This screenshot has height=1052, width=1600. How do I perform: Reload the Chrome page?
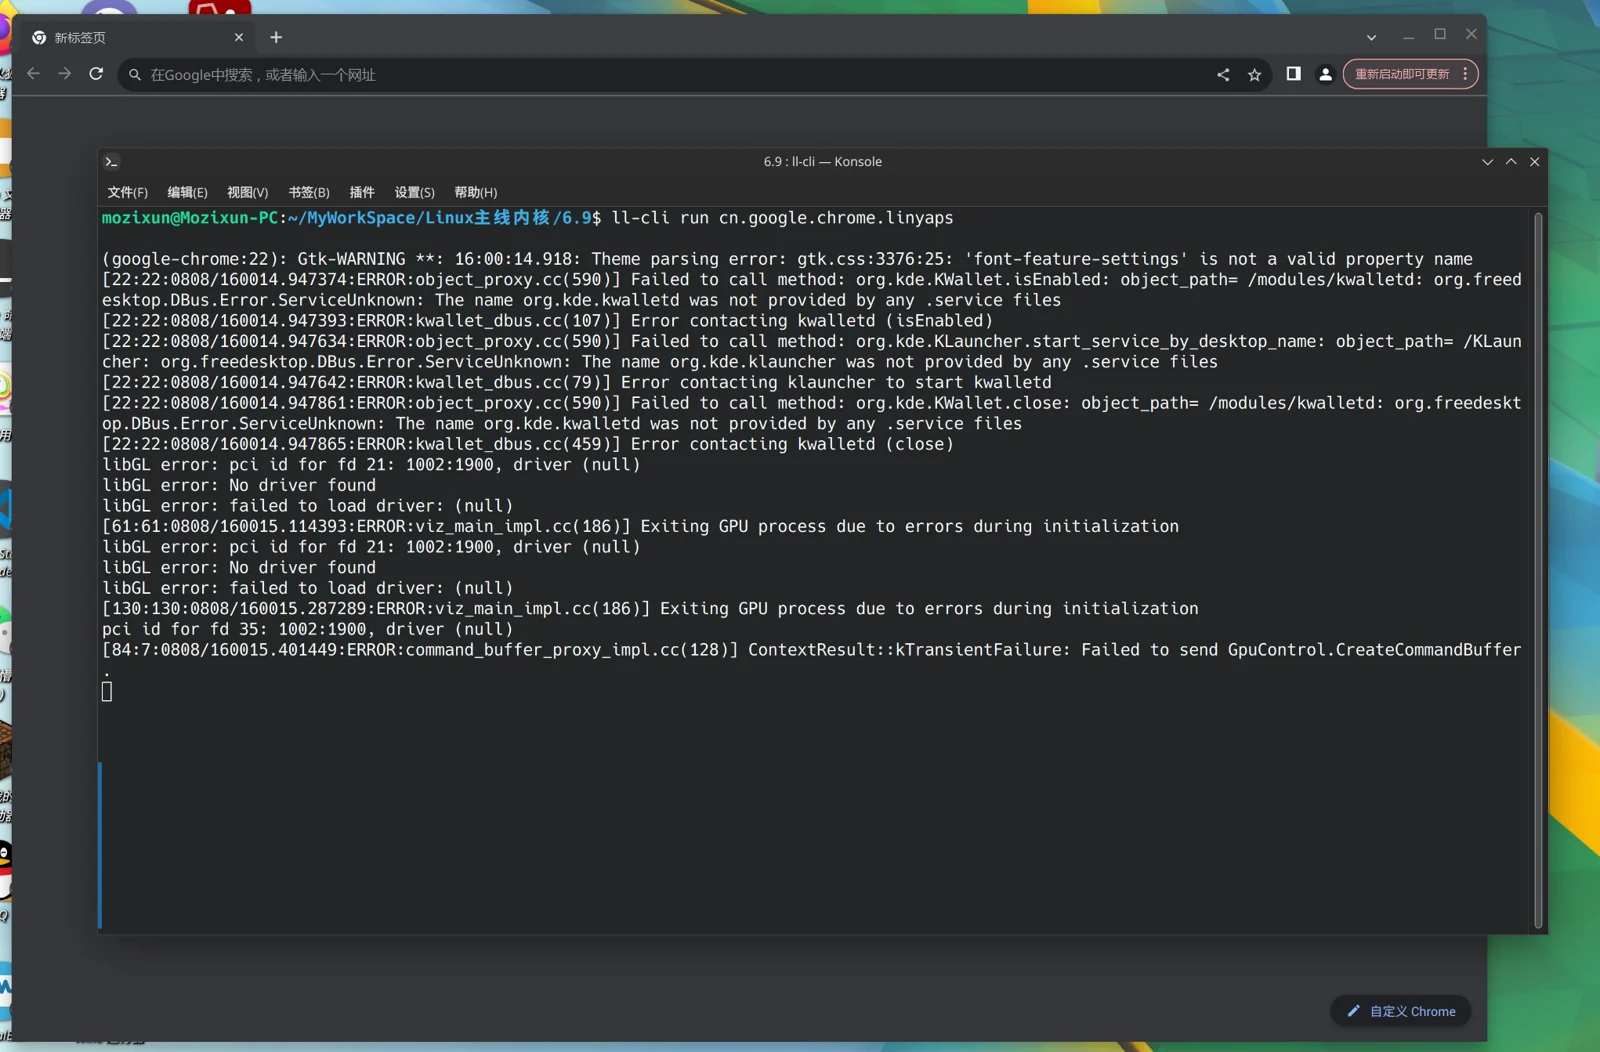96,74
